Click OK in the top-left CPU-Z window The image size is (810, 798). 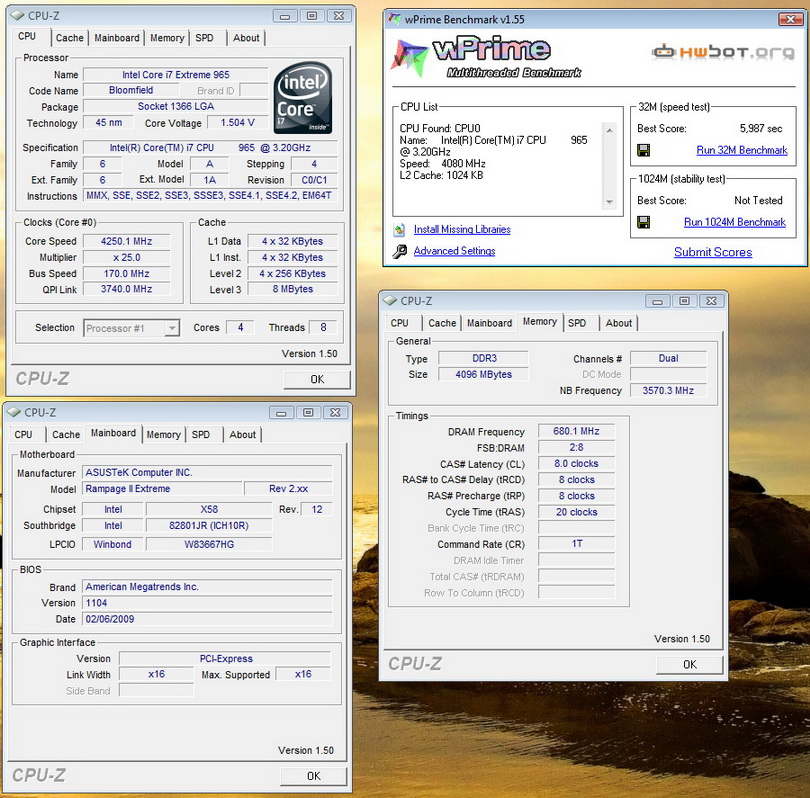click(317, 380)
